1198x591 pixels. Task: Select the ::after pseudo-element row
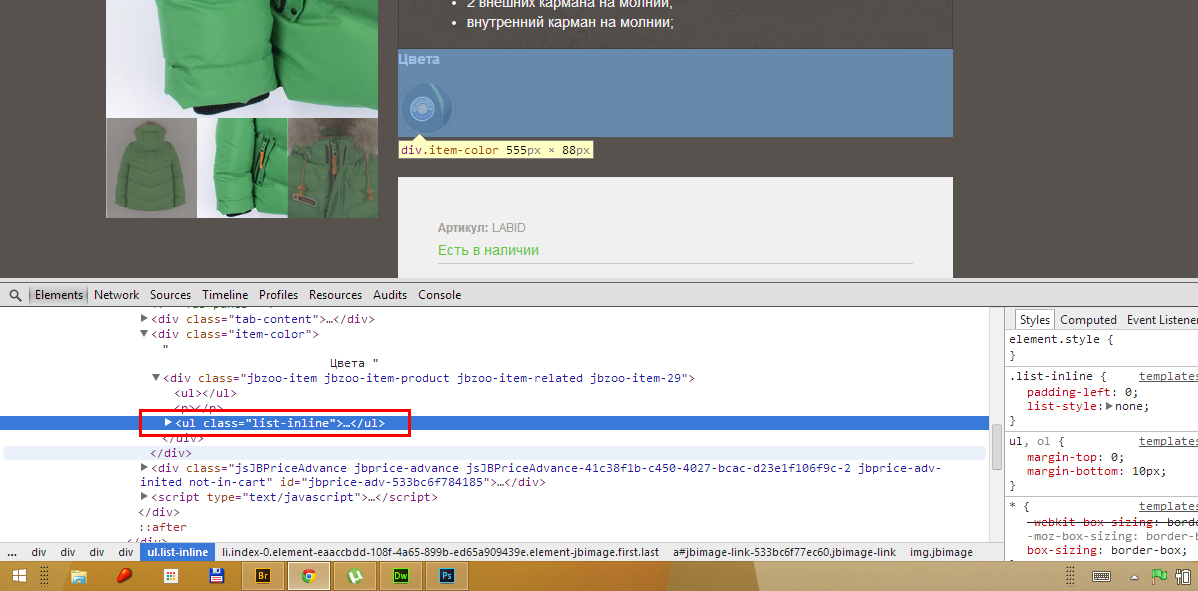163,527
